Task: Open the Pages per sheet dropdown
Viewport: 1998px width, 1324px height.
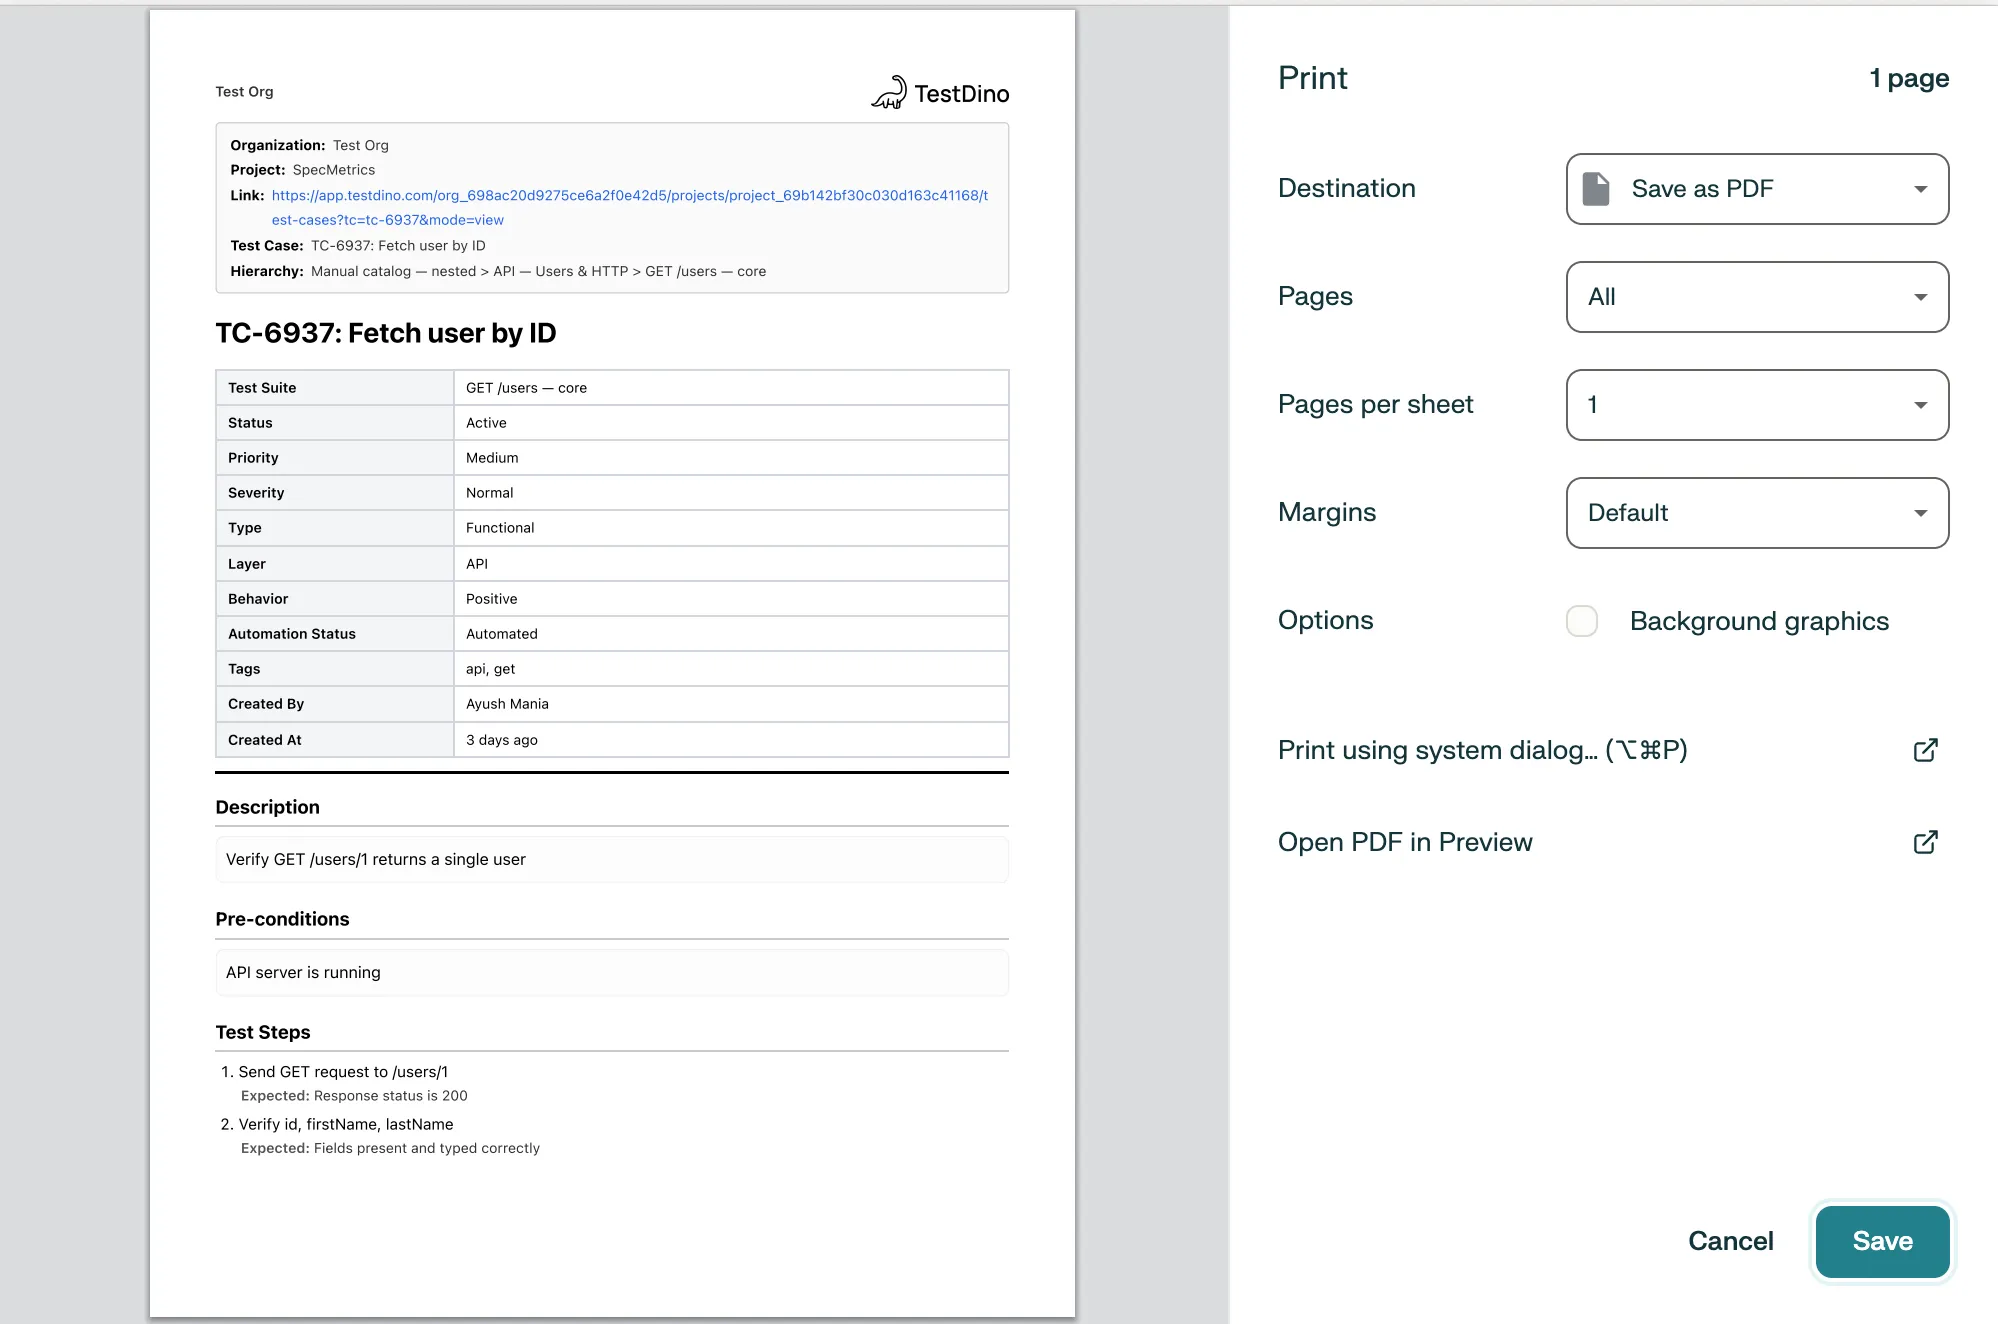Action: (x=1756, y=404)
